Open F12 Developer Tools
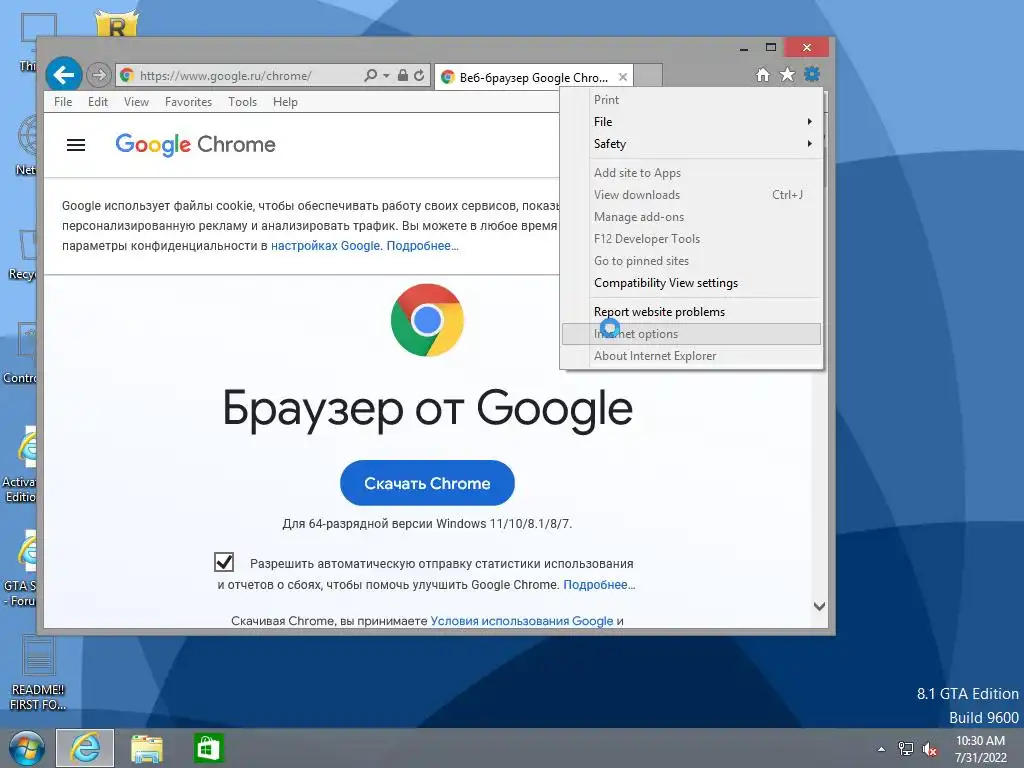 (x=692, y=239)
